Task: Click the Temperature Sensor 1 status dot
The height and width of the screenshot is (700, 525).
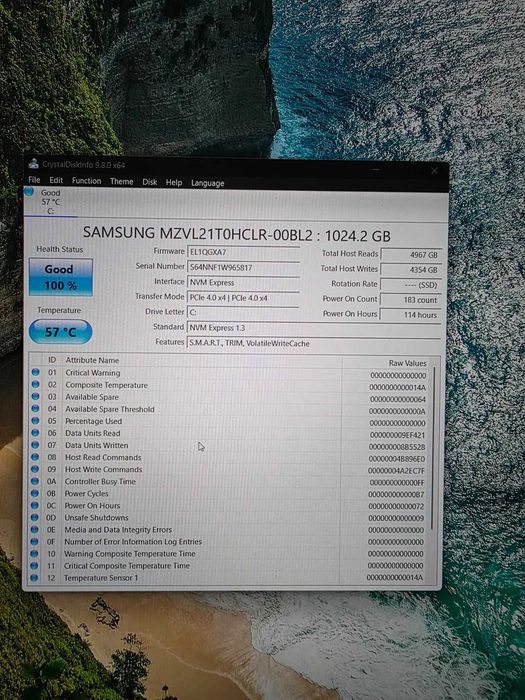Action: pos(34,578)
